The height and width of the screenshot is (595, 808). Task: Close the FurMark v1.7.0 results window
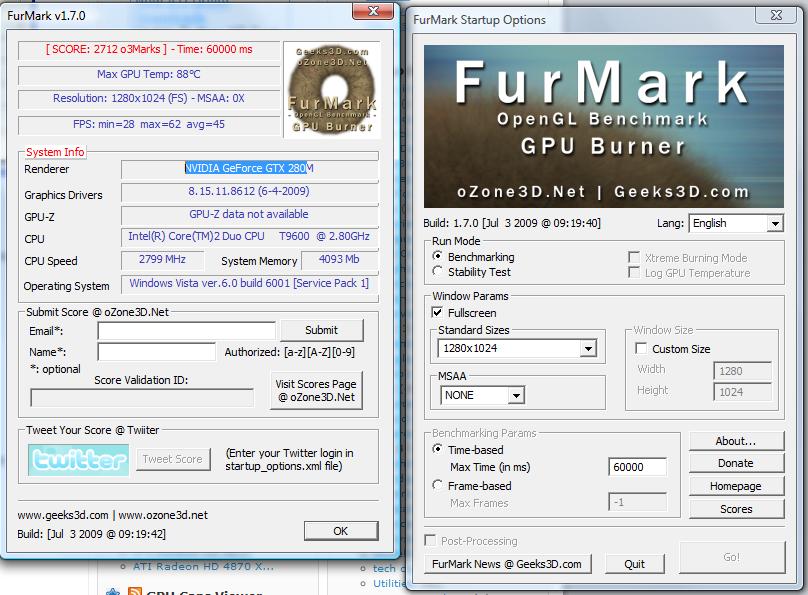(373, 11)
